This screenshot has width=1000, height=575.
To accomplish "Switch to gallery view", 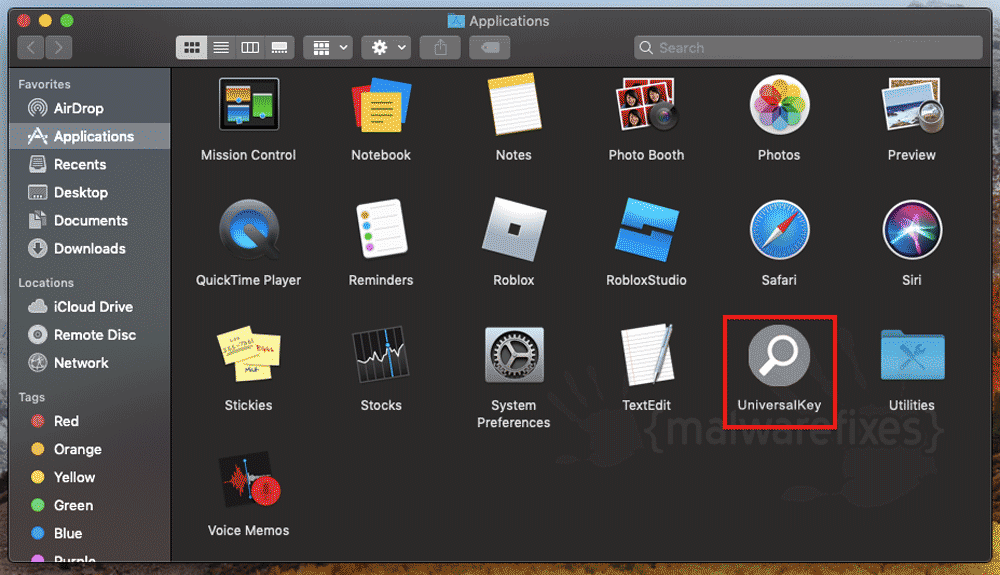I will 279,47.
